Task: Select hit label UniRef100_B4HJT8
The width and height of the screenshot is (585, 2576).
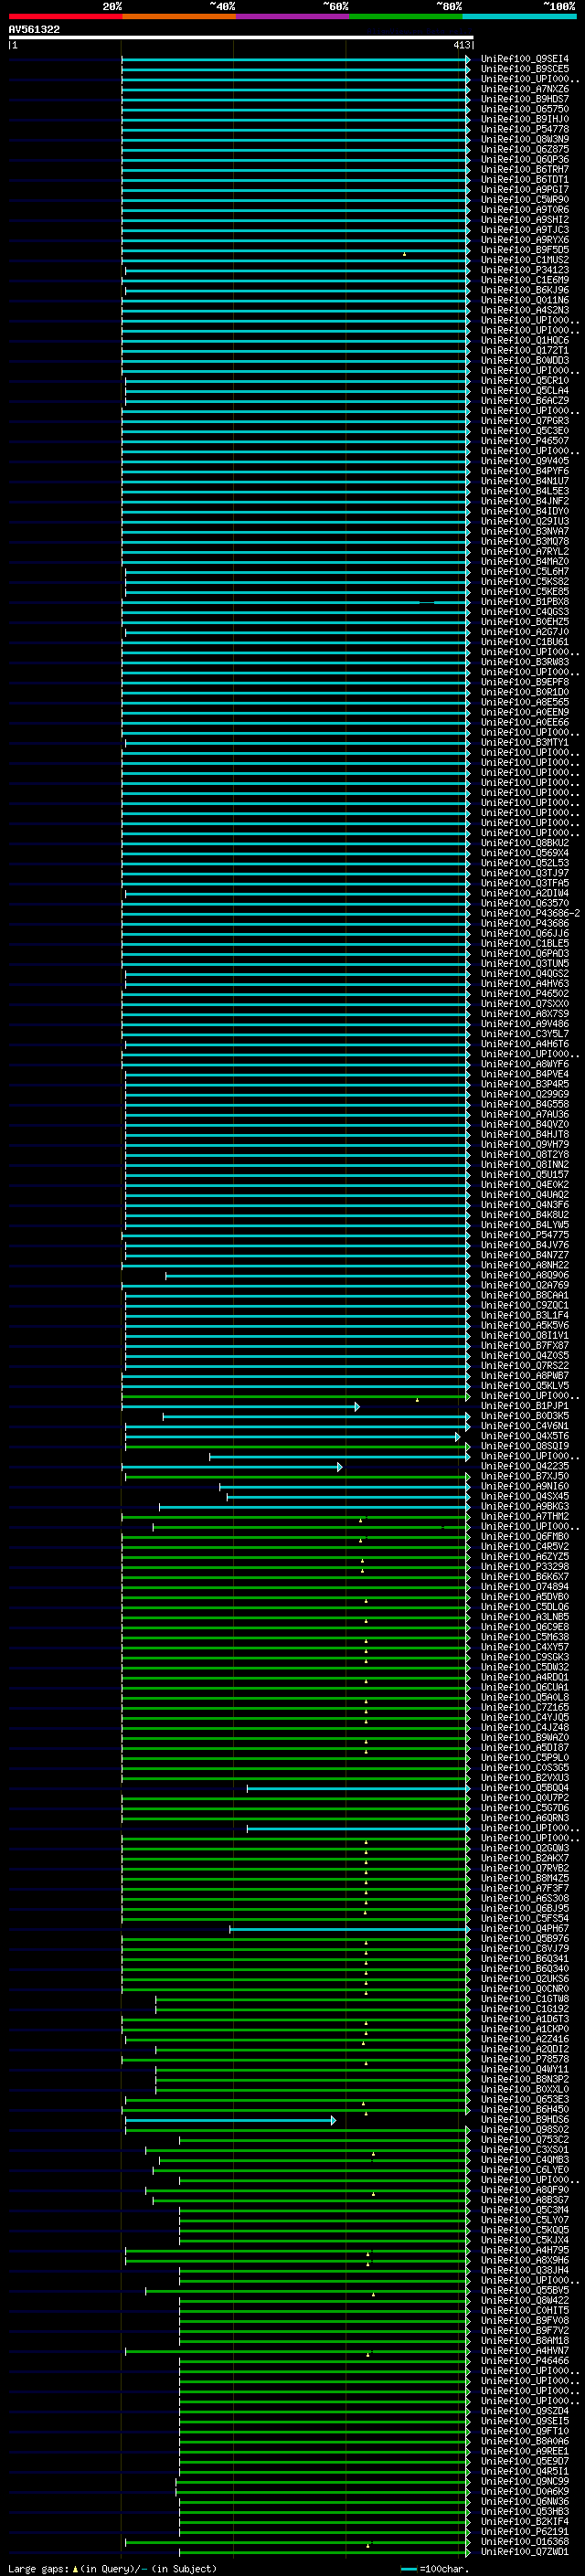Action: pos(525,1134)
